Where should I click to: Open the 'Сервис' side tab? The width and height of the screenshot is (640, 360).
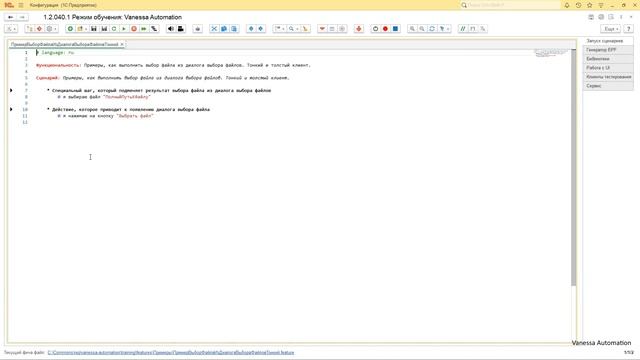(608, 86)
